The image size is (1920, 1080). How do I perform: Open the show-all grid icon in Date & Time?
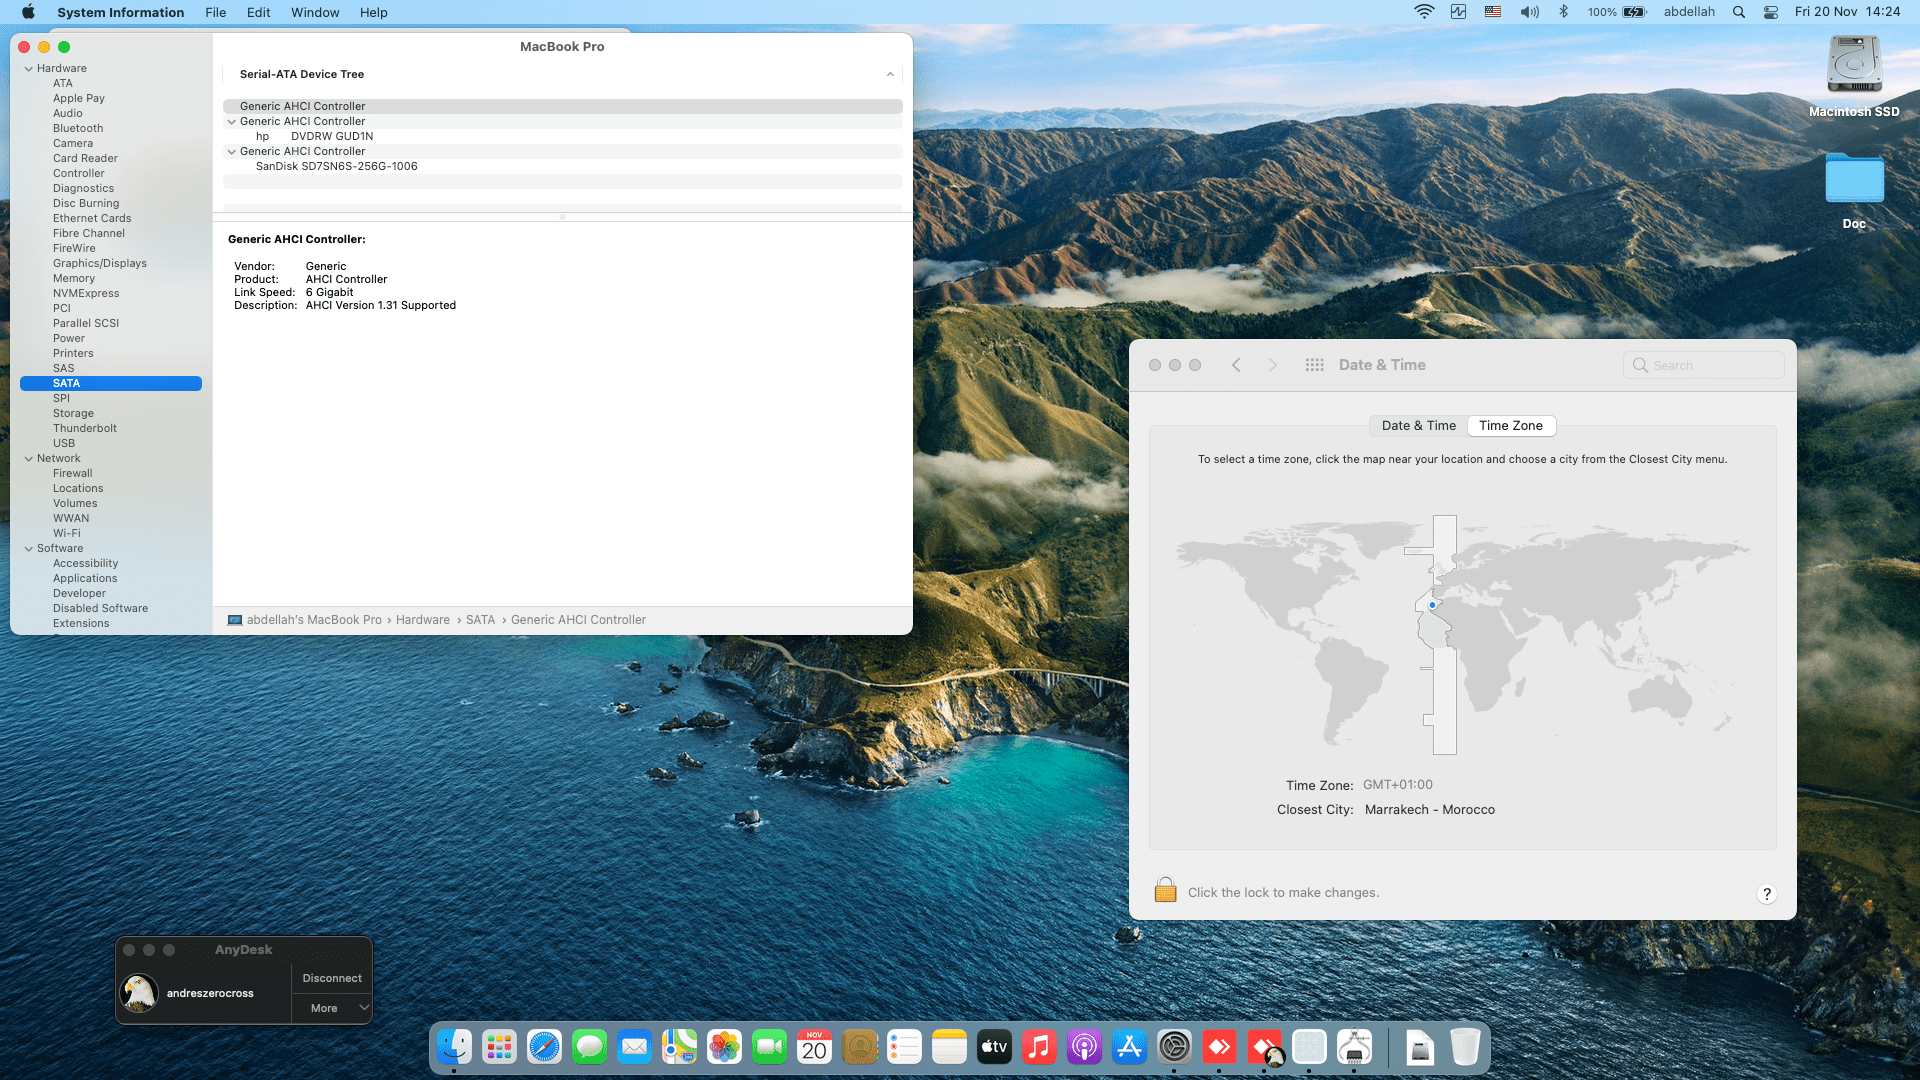click(x=1314, y=365)
